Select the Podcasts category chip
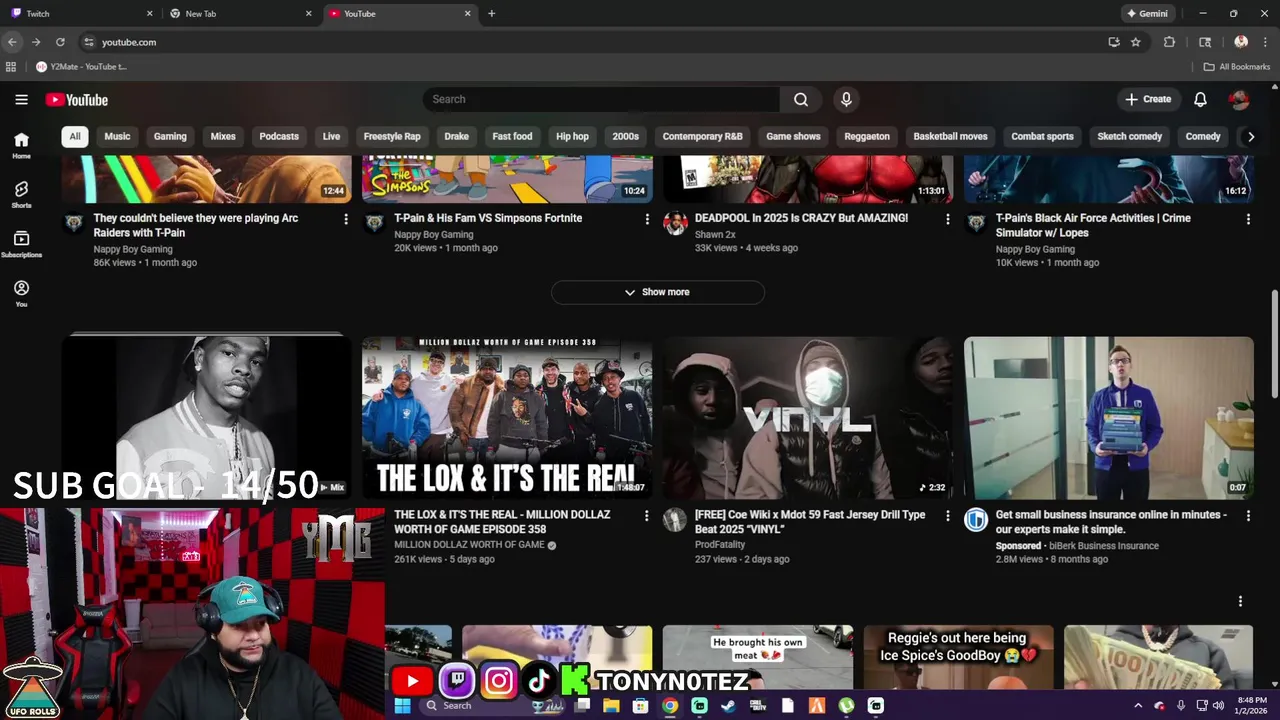Viewport: 1280px width, 720px height. 279,136
